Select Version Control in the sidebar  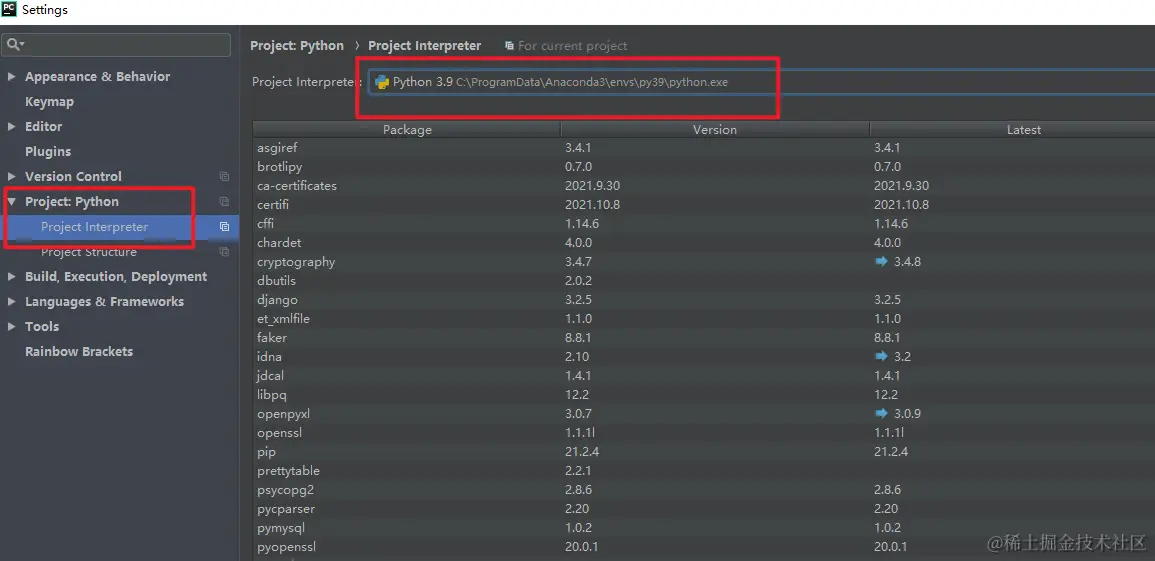point(73,177)
